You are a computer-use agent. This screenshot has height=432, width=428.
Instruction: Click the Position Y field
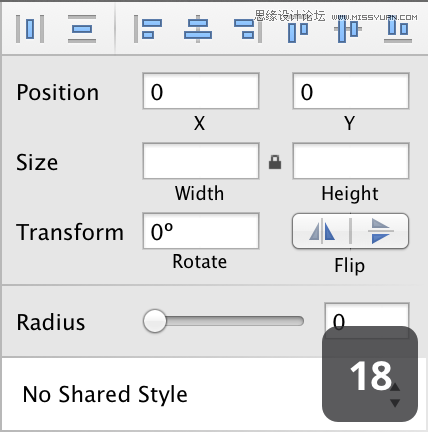[x=351, y=91]
